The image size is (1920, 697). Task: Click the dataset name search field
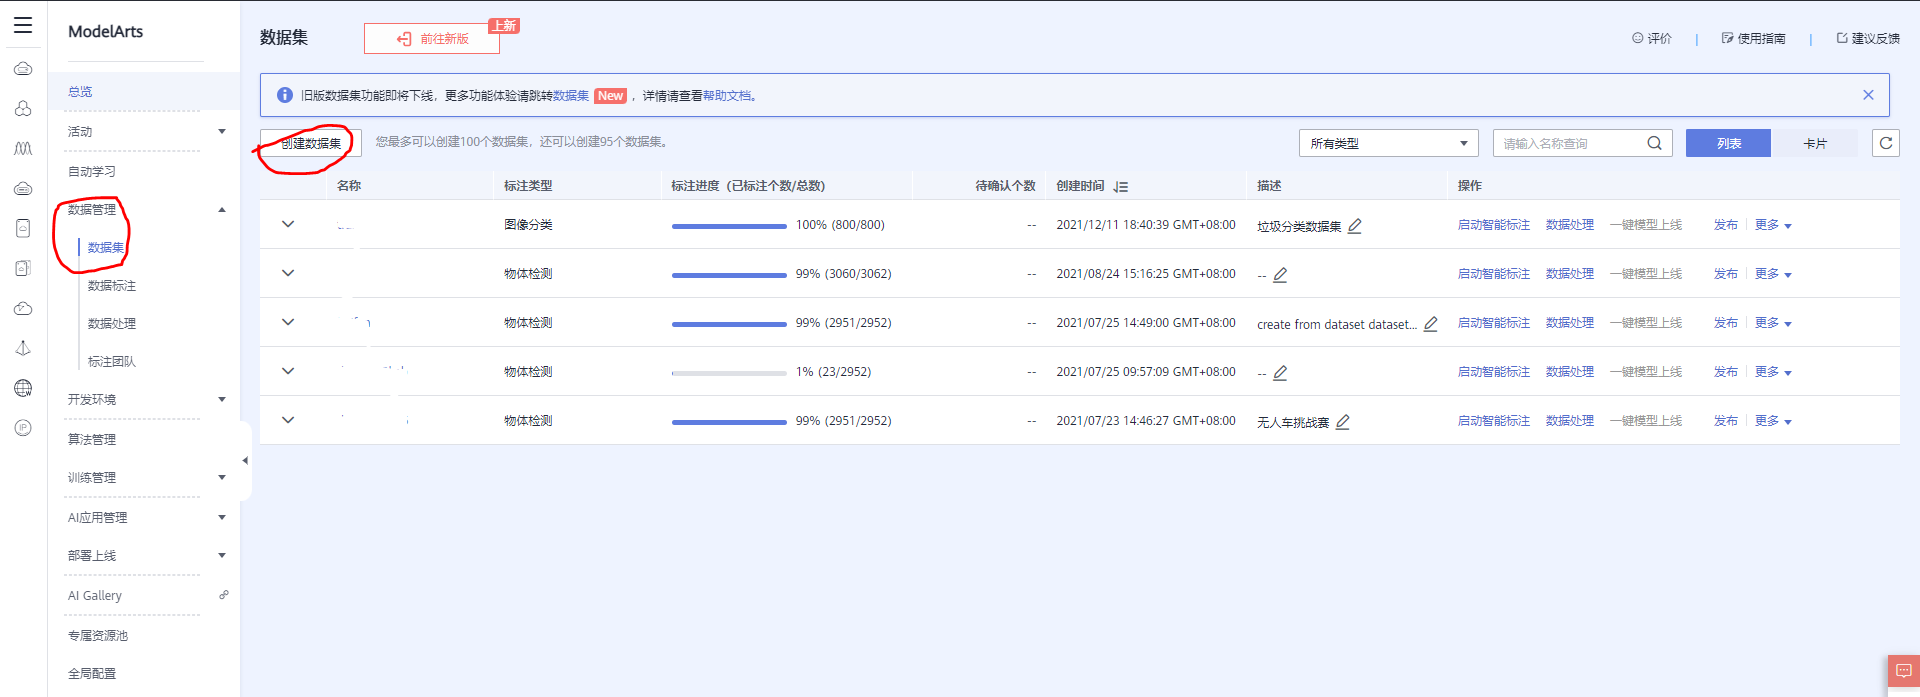click(1570, 143)
